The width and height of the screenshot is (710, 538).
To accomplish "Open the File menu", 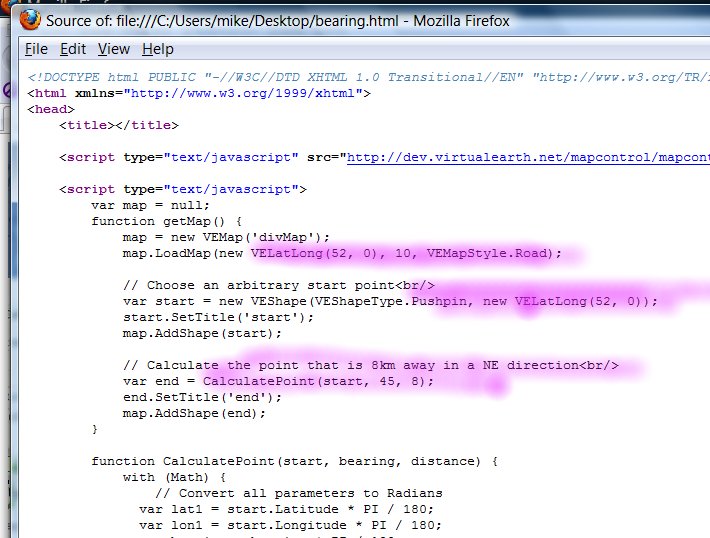I will coord(36,49).
